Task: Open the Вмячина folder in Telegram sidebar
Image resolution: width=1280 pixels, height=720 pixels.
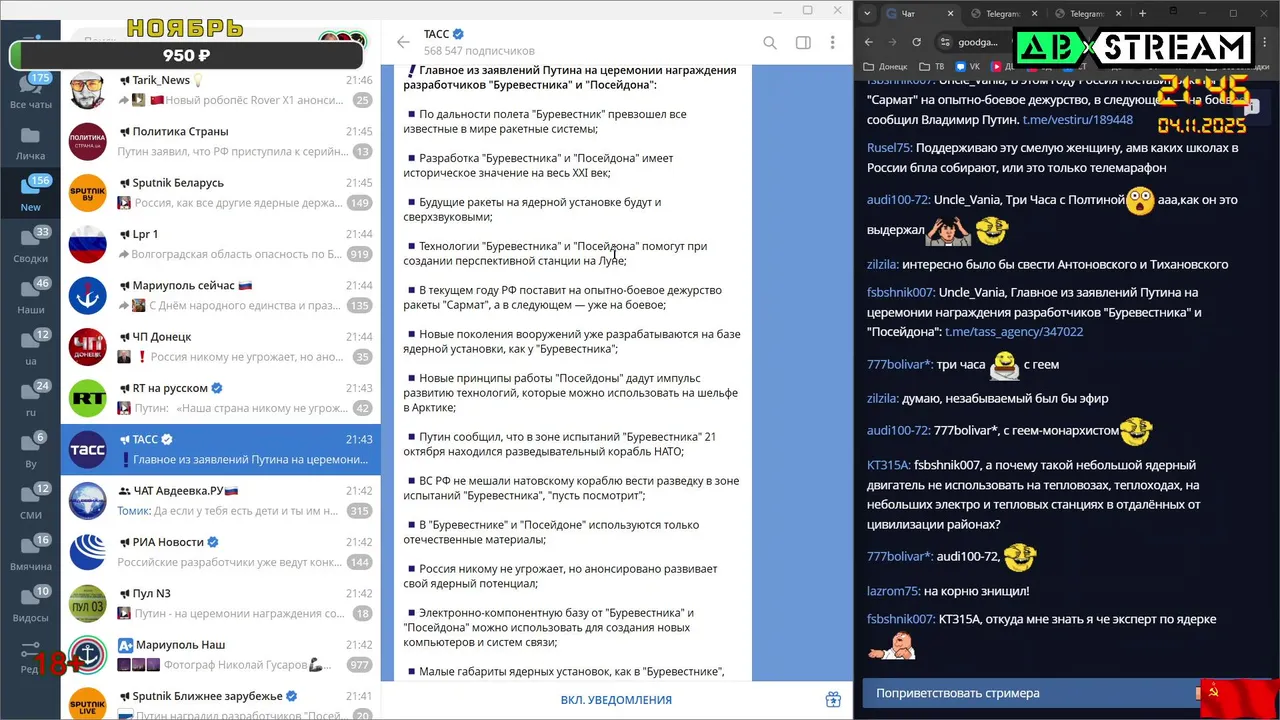Action: [30, 554]
